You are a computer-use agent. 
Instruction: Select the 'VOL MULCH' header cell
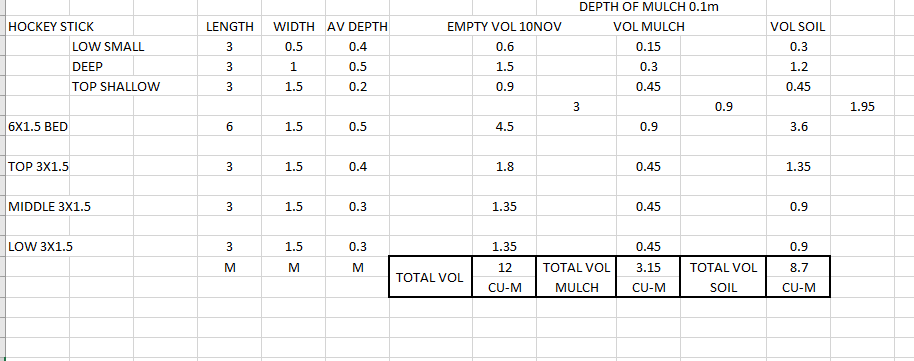[x=648, y=27]
